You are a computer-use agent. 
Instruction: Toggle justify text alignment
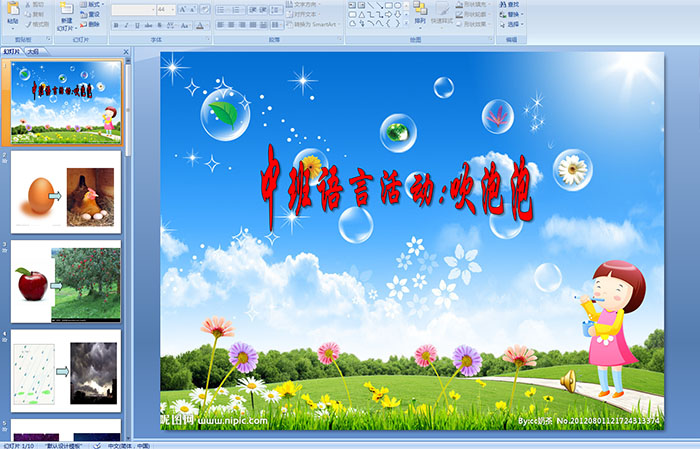tap(253, 25)
